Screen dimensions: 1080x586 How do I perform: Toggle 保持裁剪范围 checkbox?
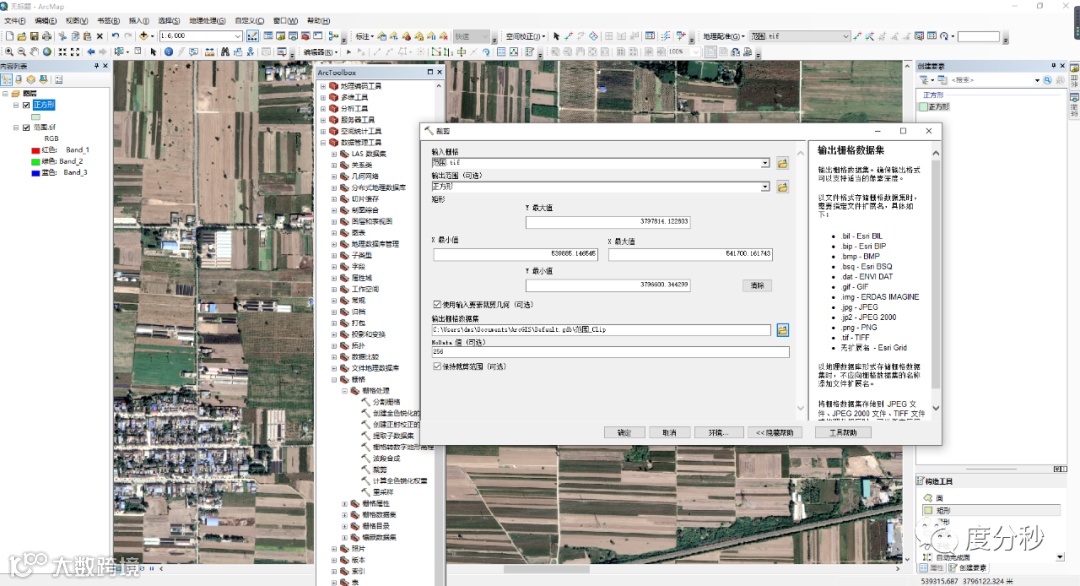point(437,367)
